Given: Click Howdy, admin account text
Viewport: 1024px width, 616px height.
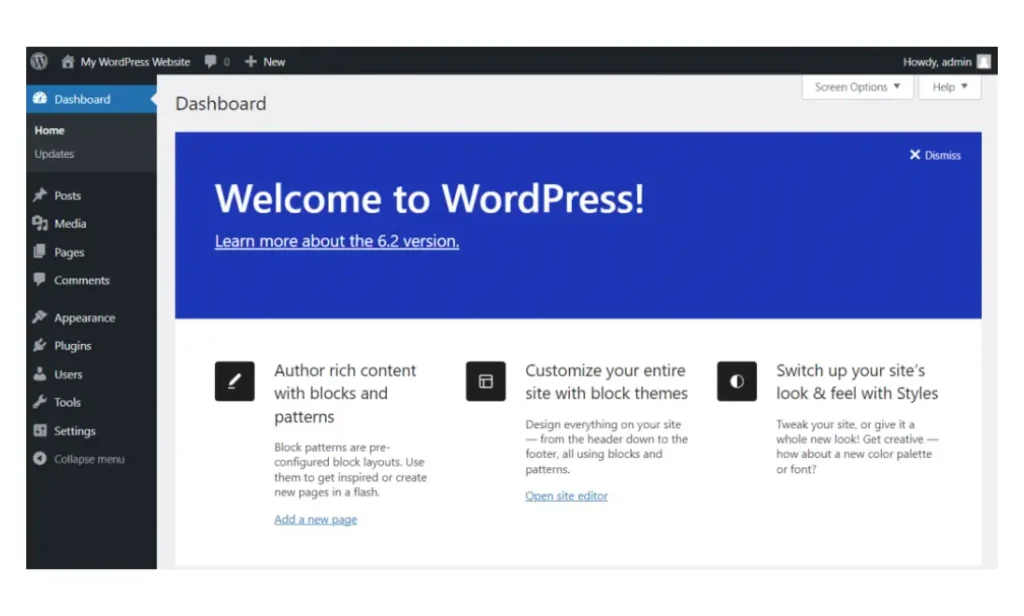Looking at the screenshot, I should click(x=937, y=61).
